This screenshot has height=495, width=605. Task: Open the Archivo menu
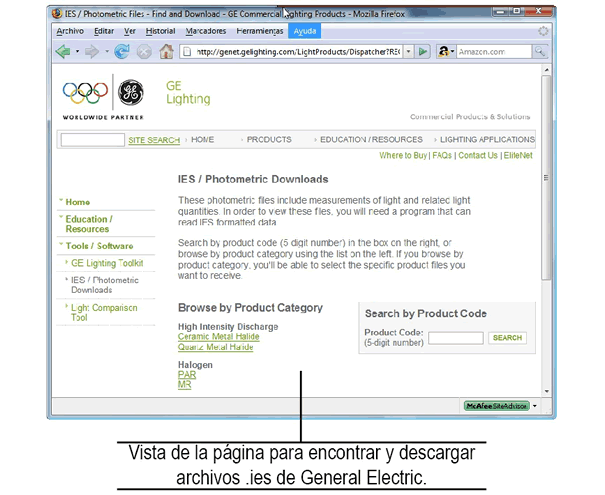tap(70, 31)
